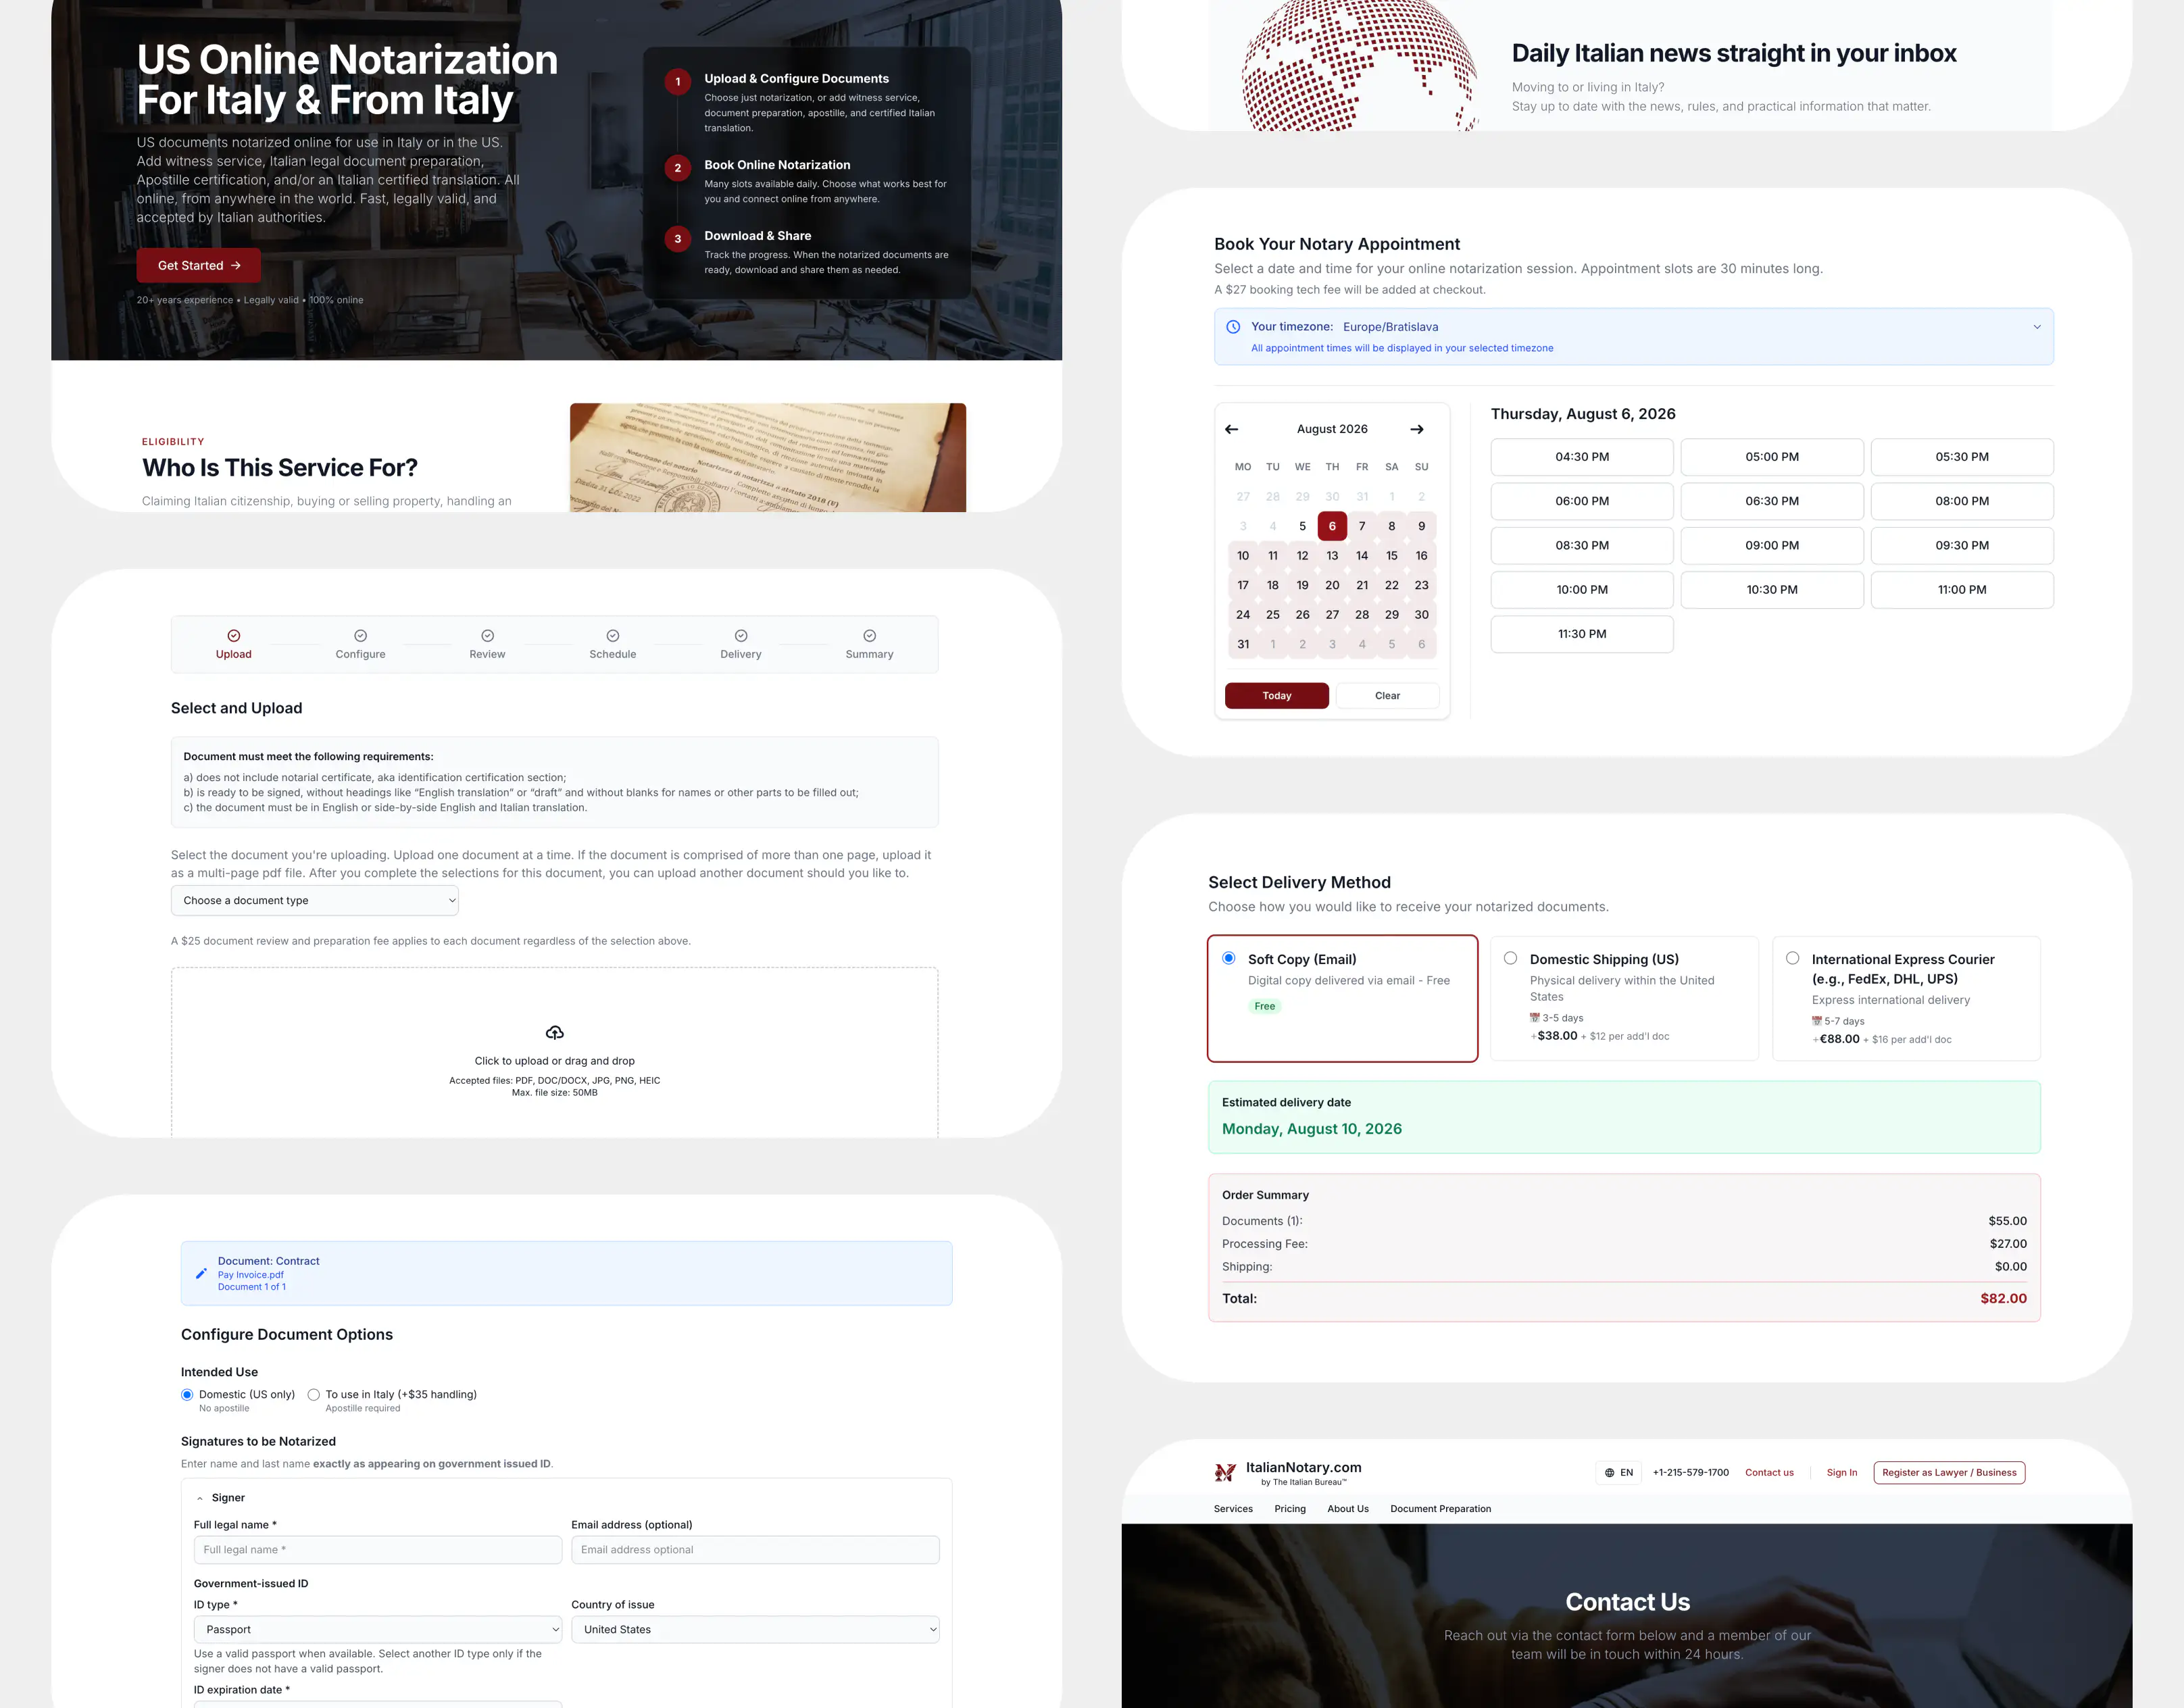Click the Pay Invoice.pdf file name

pos(251,1275)
